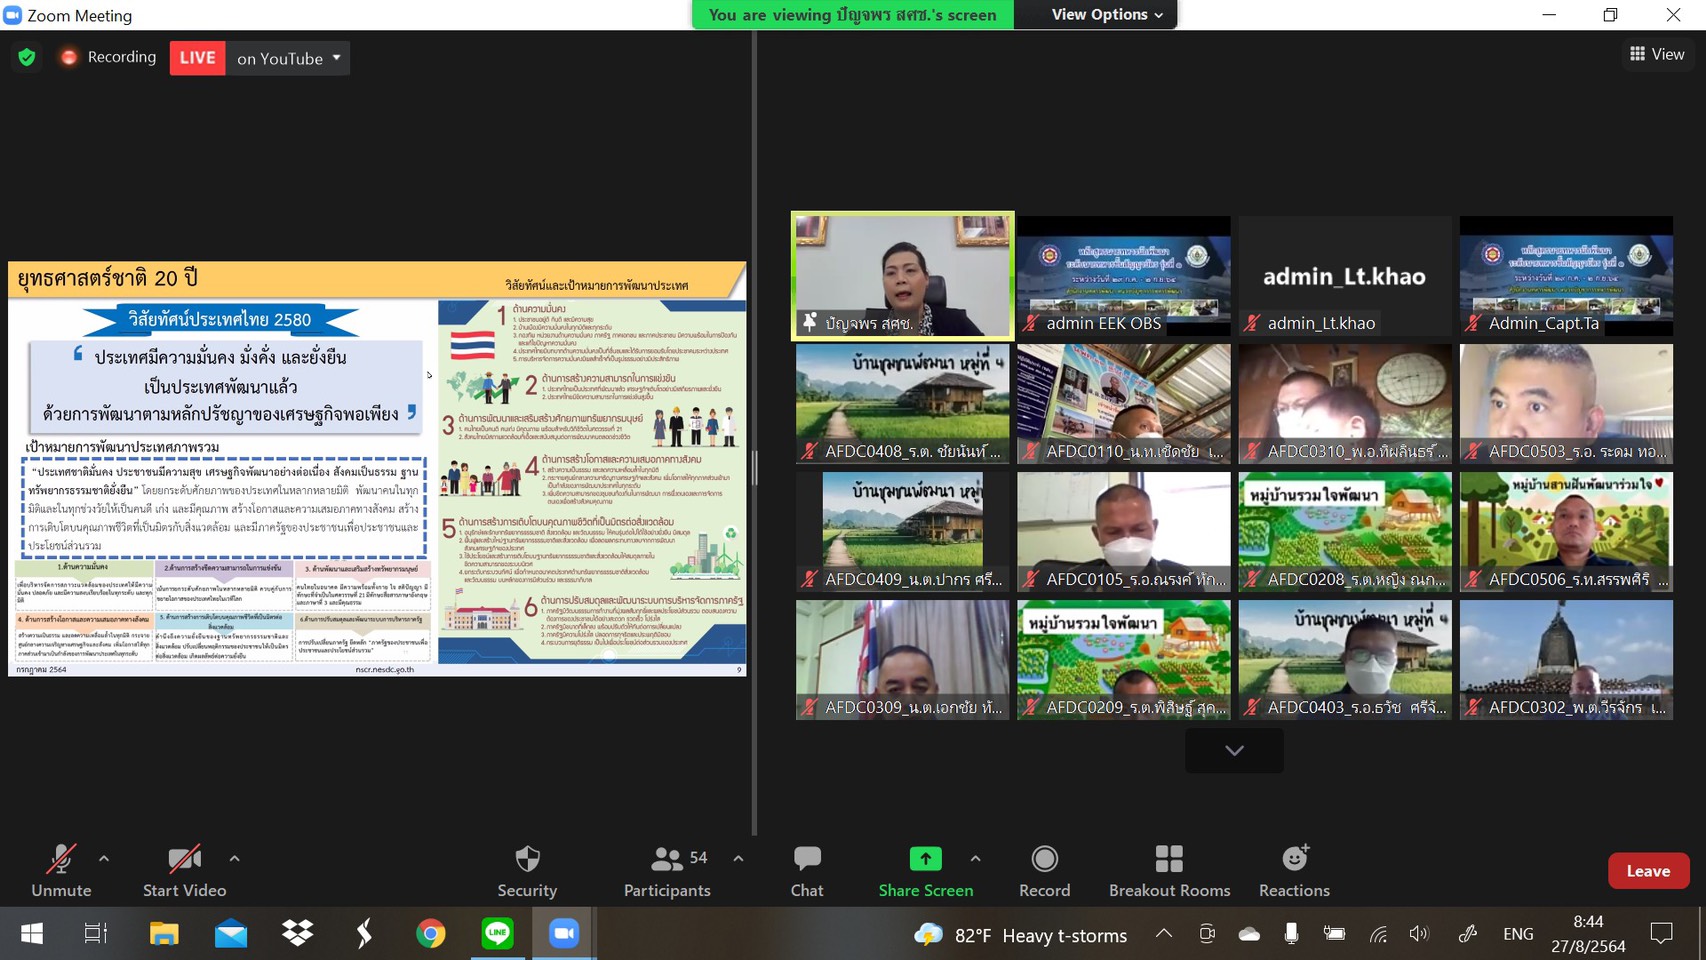Click the green encryption shield icon
Screen dimensions: 1706x960
pos(27,57)
